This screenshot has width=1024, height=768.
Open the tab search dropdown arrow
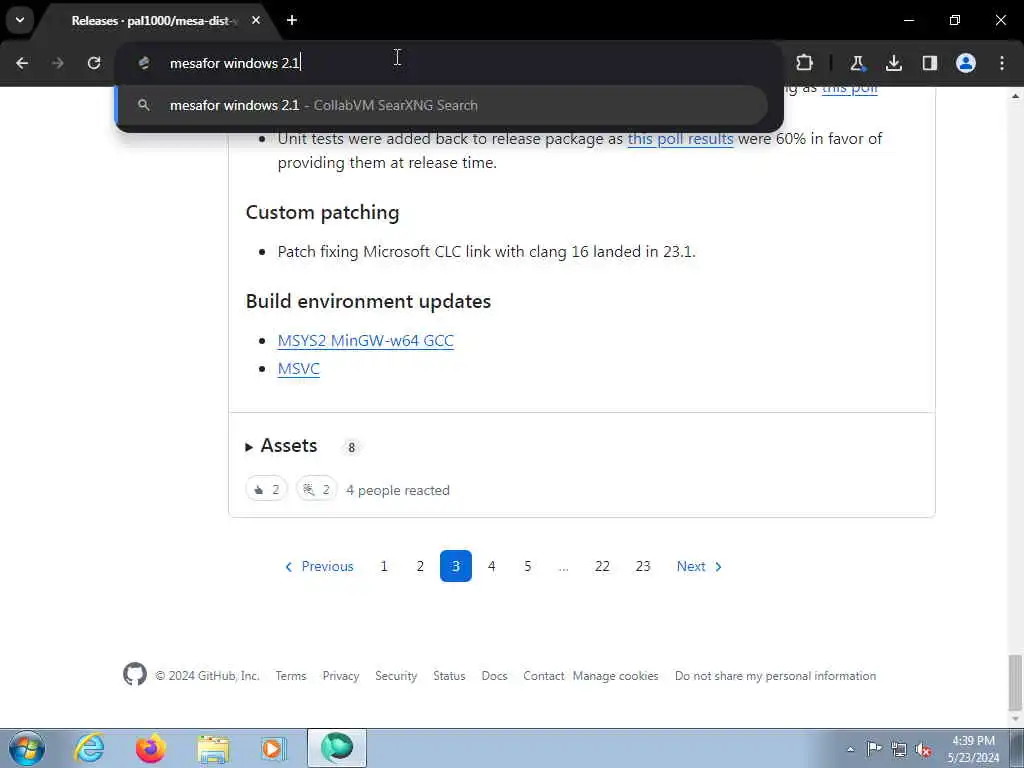pyautogui.click(x=20, y=20)
